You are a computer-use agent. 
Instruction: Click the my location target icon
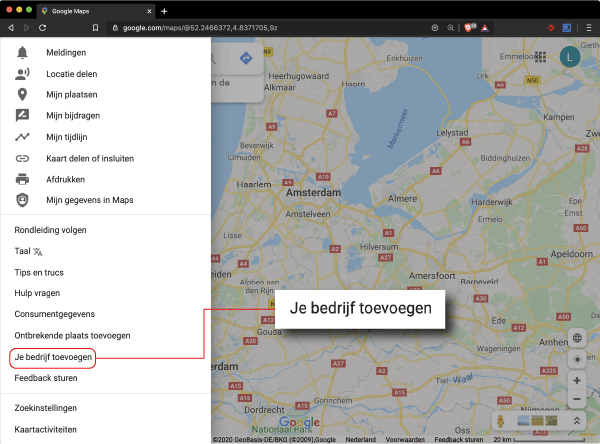tap(577, 359)
